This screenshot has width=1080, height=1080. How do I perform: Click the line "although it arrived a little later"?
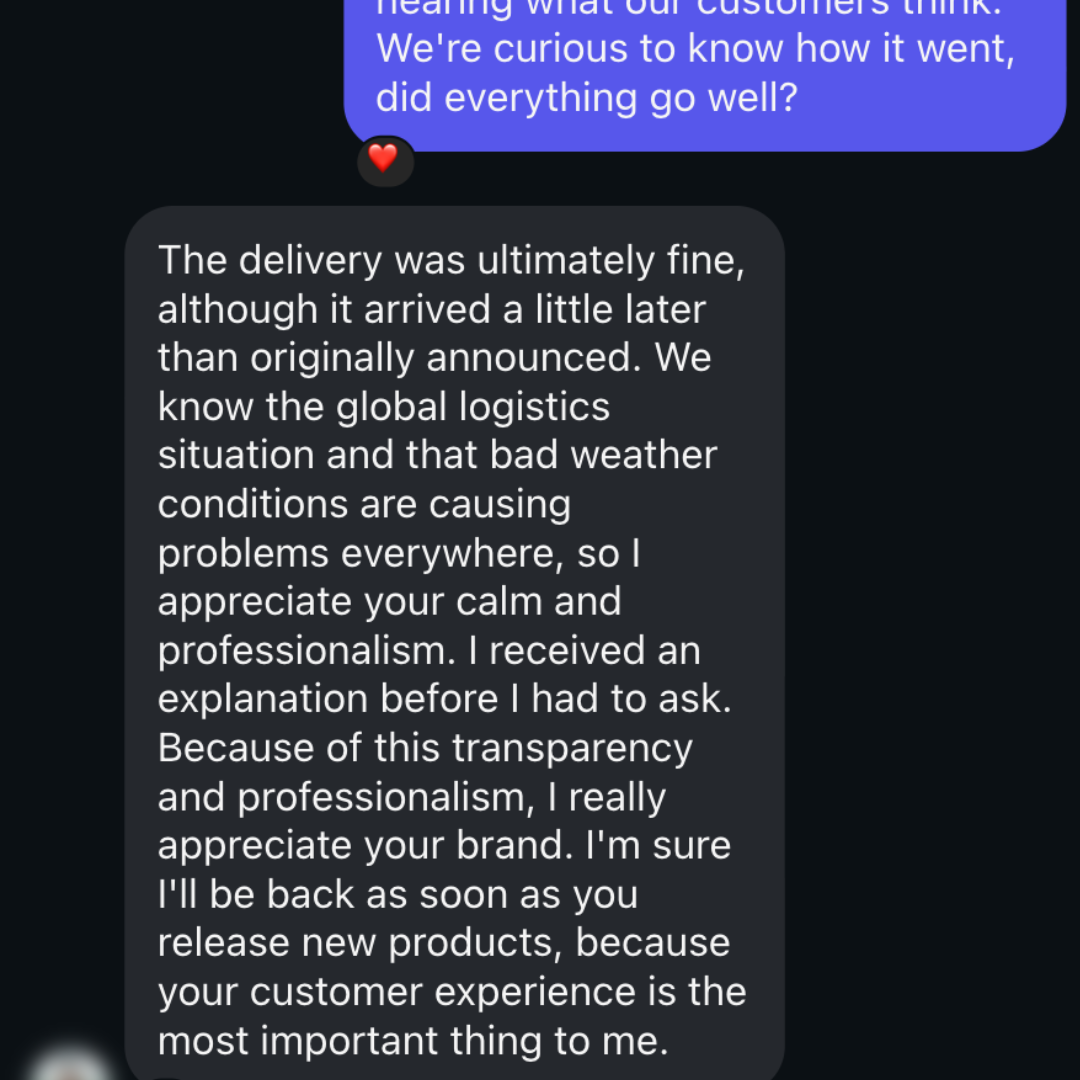coord(432,310)
